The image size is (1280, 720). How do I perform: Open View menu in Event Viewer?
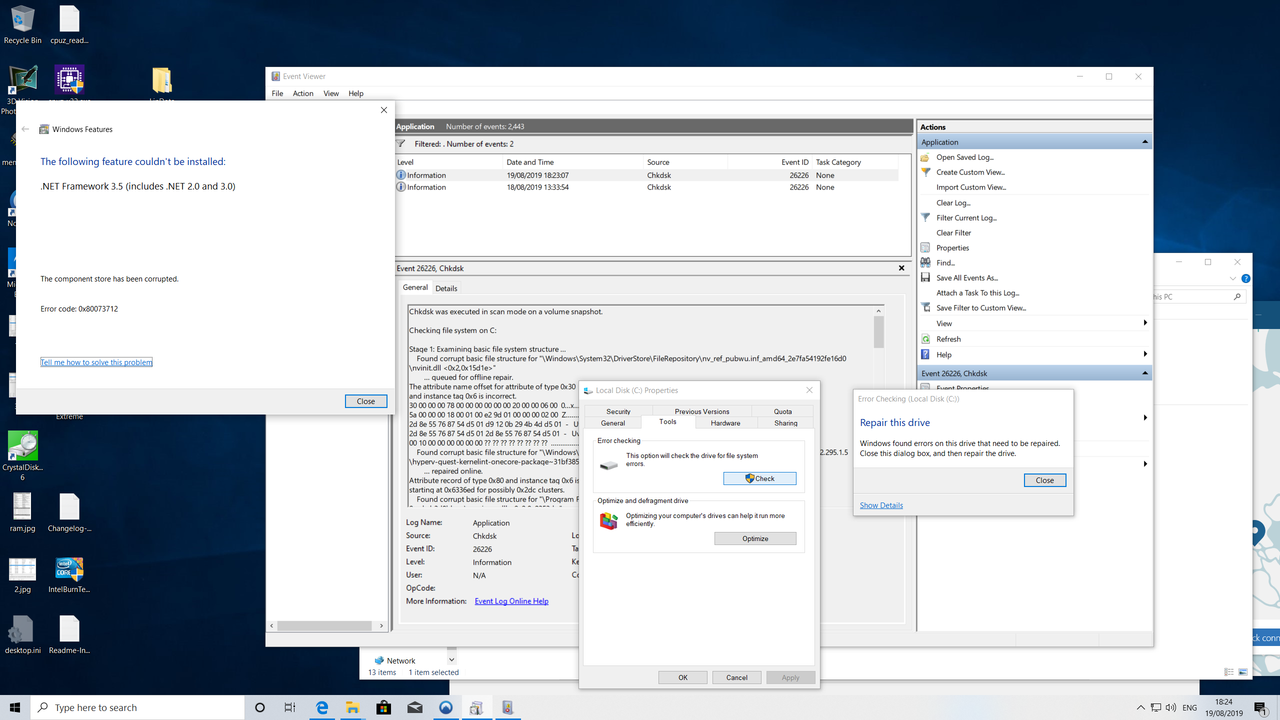pyautogui.click(x=331, y=93)
